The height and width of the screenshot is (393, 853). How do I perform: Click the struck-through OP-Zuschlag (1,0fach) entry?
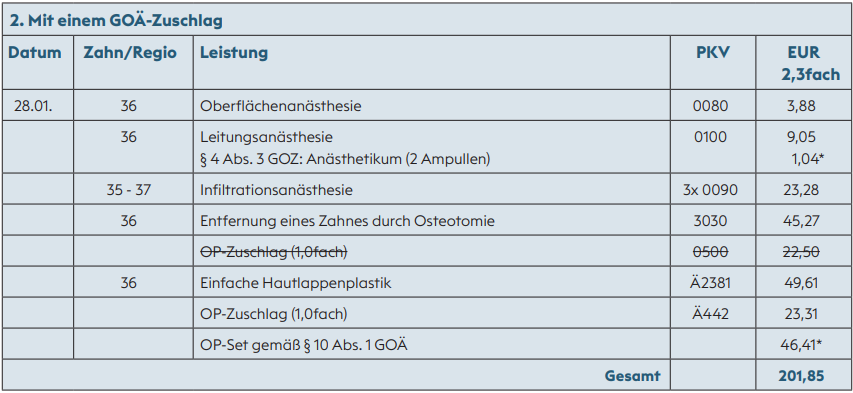[x=274, y=252]
